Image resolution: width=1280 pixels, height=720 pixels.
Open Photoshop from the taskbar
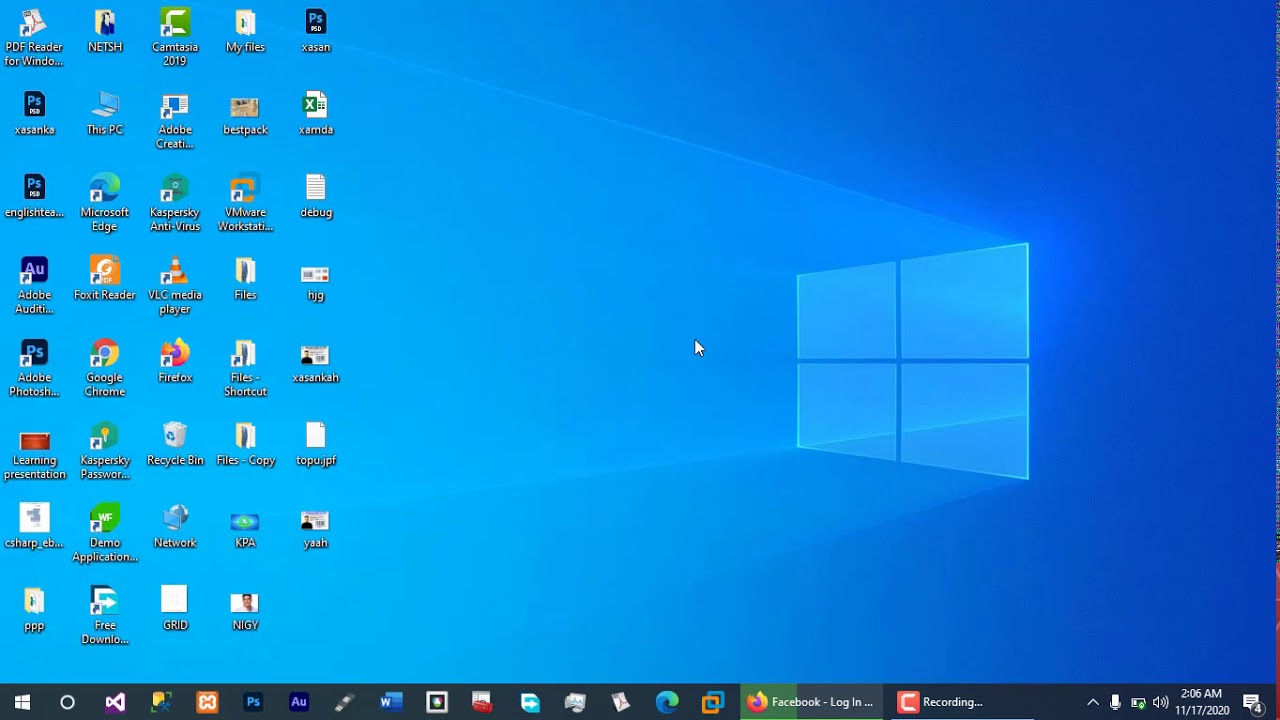[253, 702]
